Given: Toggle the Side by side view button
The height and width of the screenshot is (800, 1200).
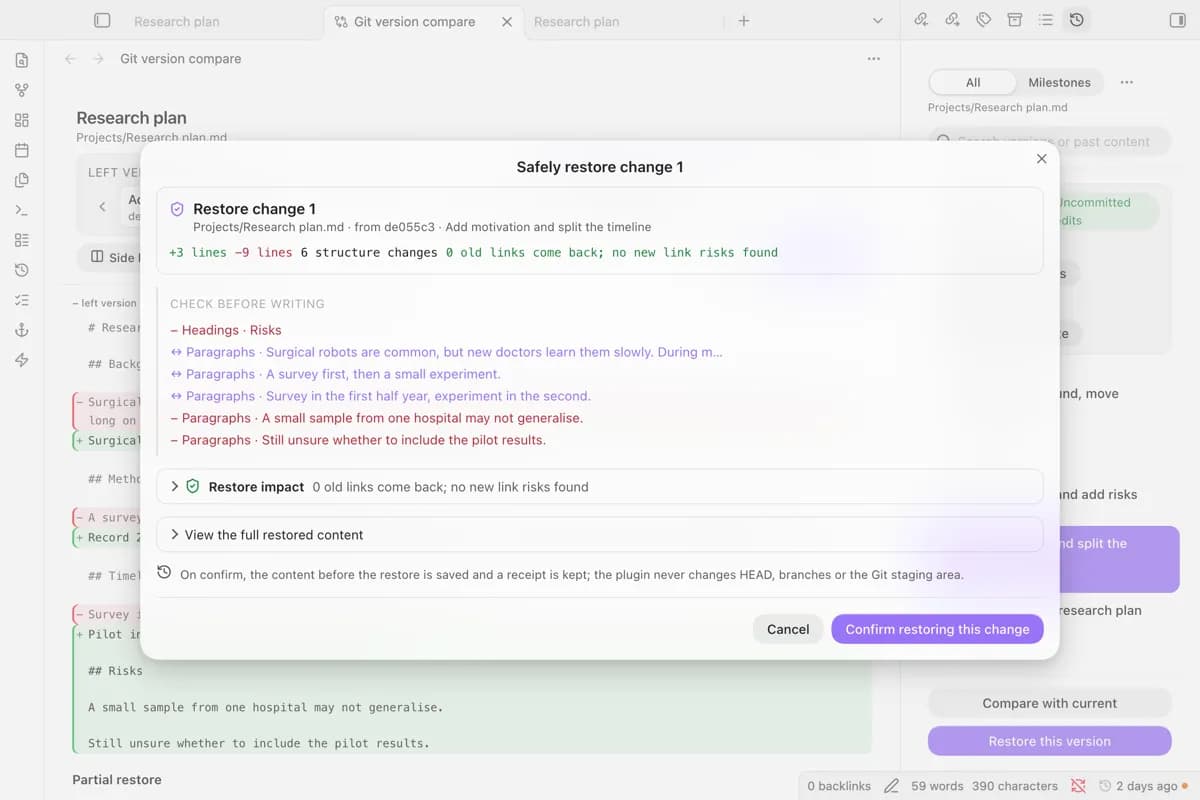Looking at the screenshot, I should pyautogui.click(x=112, y=257).
